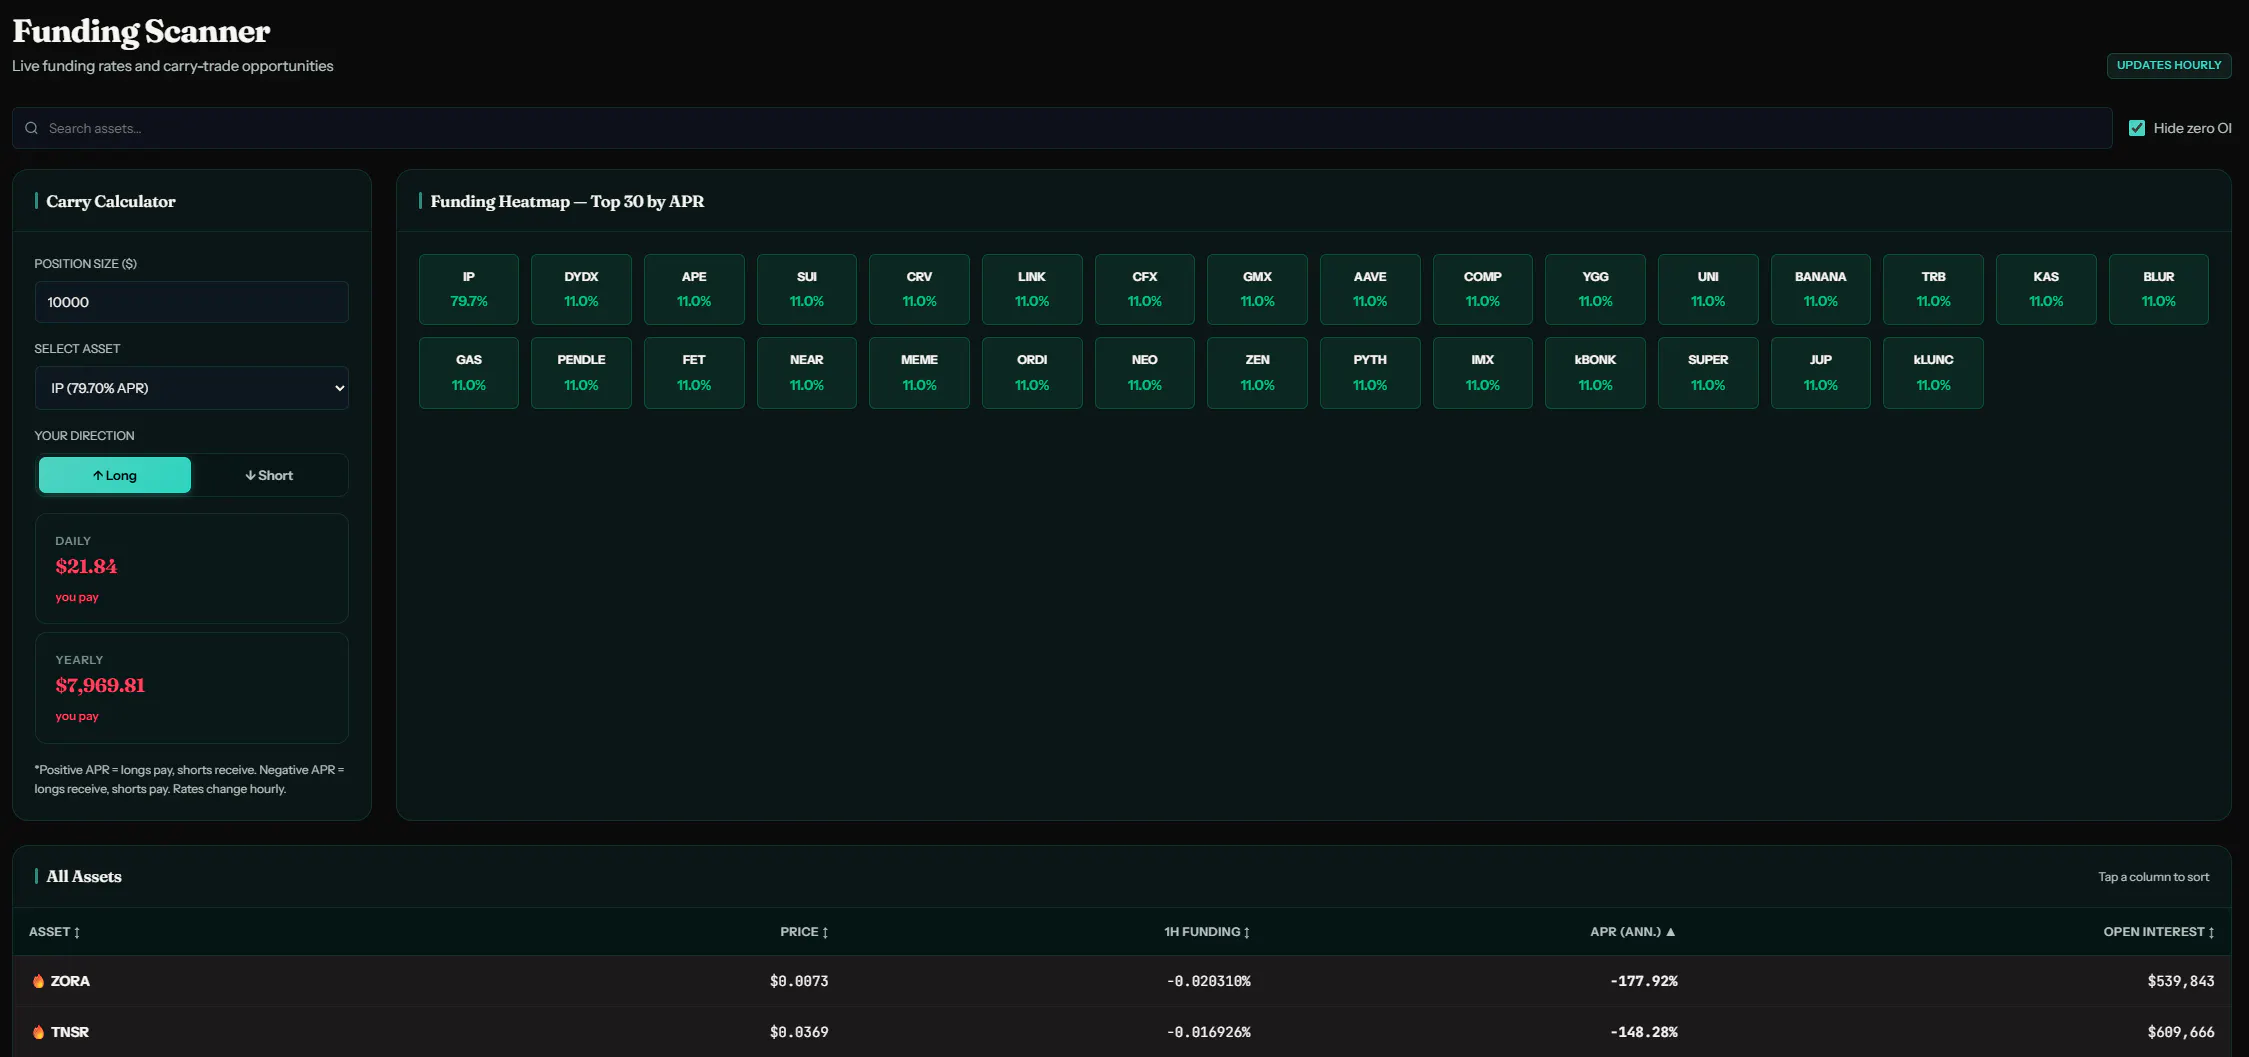Click the Updates Hourly badge
The height and width of the screenshot is (1057, 2249).
2169,65
